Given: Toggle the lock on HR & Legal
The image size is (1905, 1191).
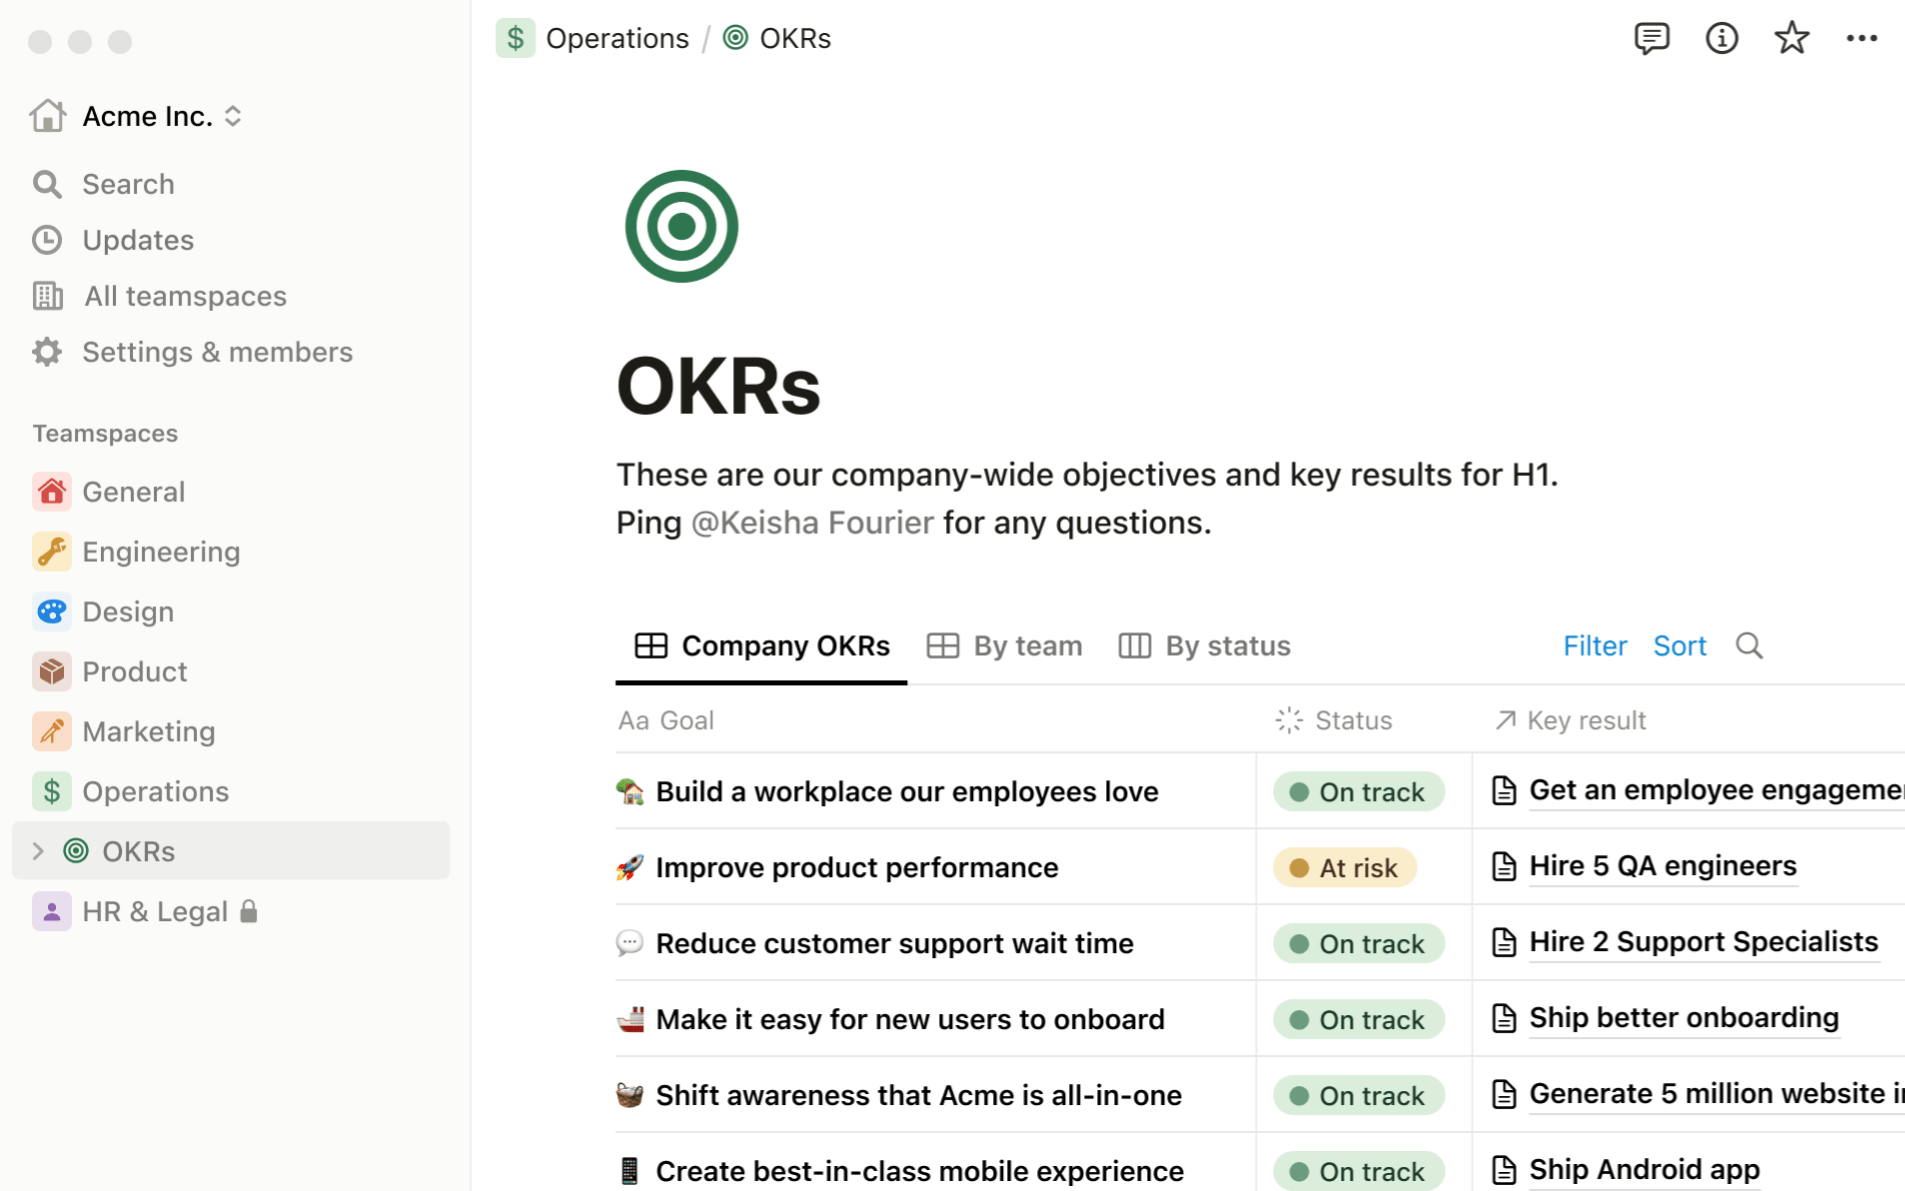Looking at the screenshot, I should pos(250,911).
